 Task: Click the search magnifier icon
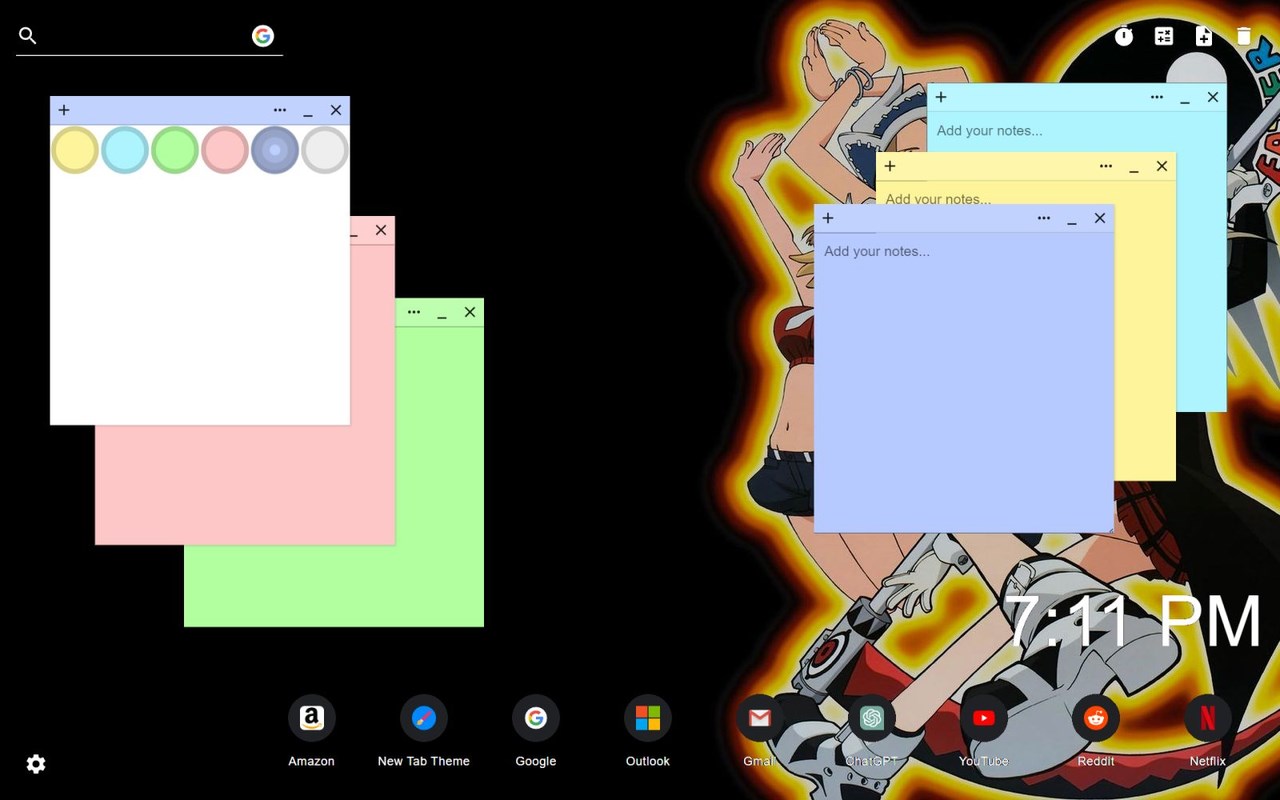coord(28,36)
